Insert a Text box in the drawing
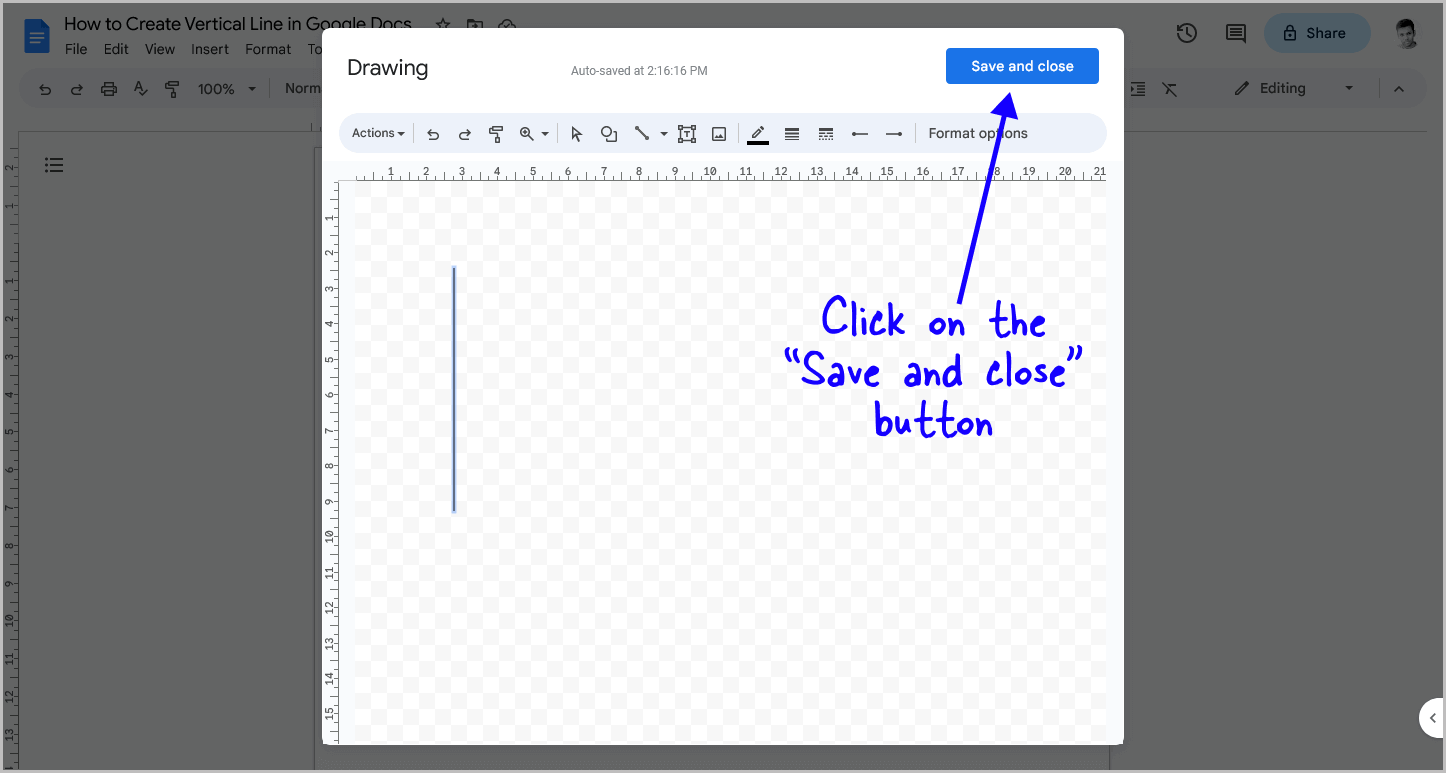1446x773 pixels. pos(687,133)
